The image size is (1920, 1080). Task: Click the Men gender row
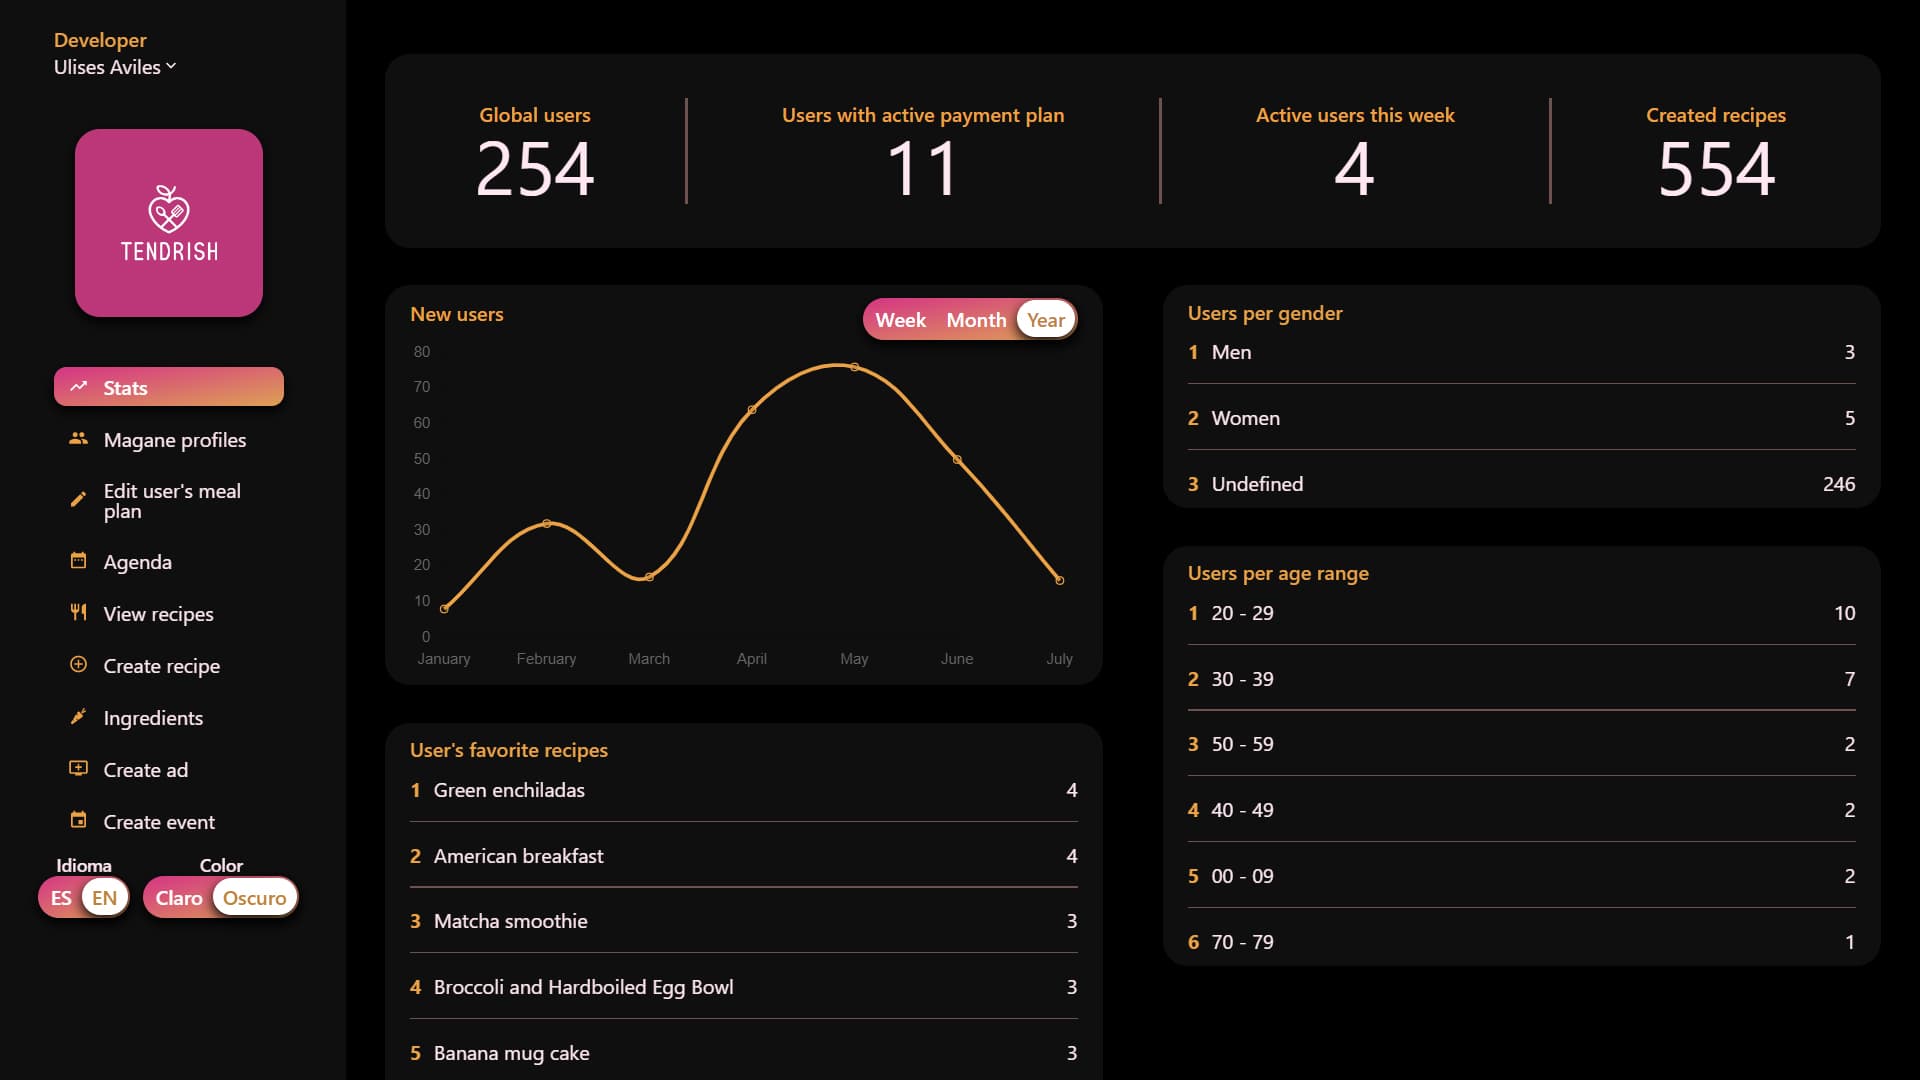click(1521, 352)
